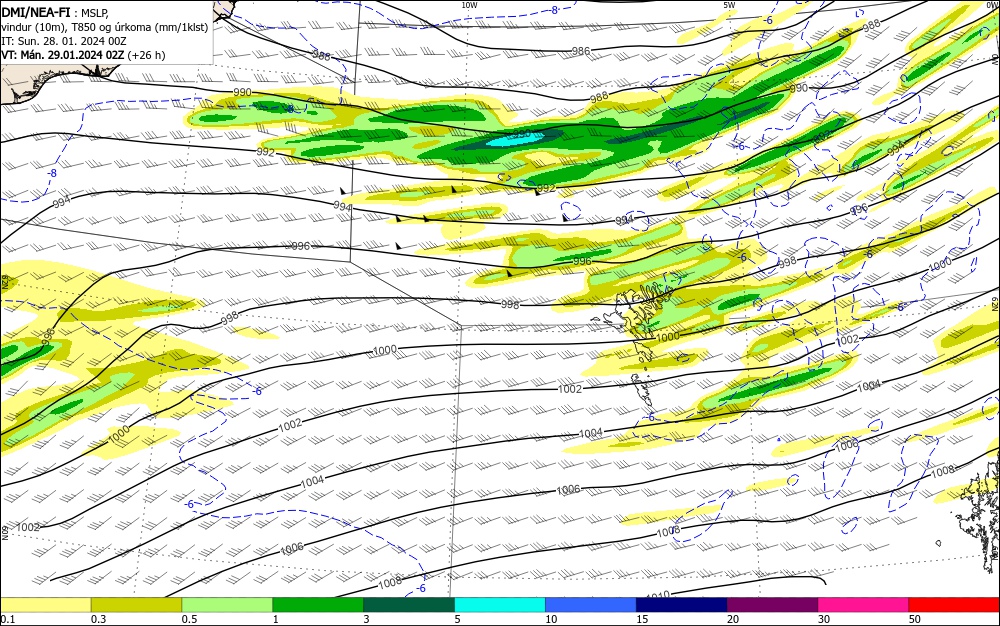Click the legend value 50
The image size is (1000, 626).
click(915, 619)
